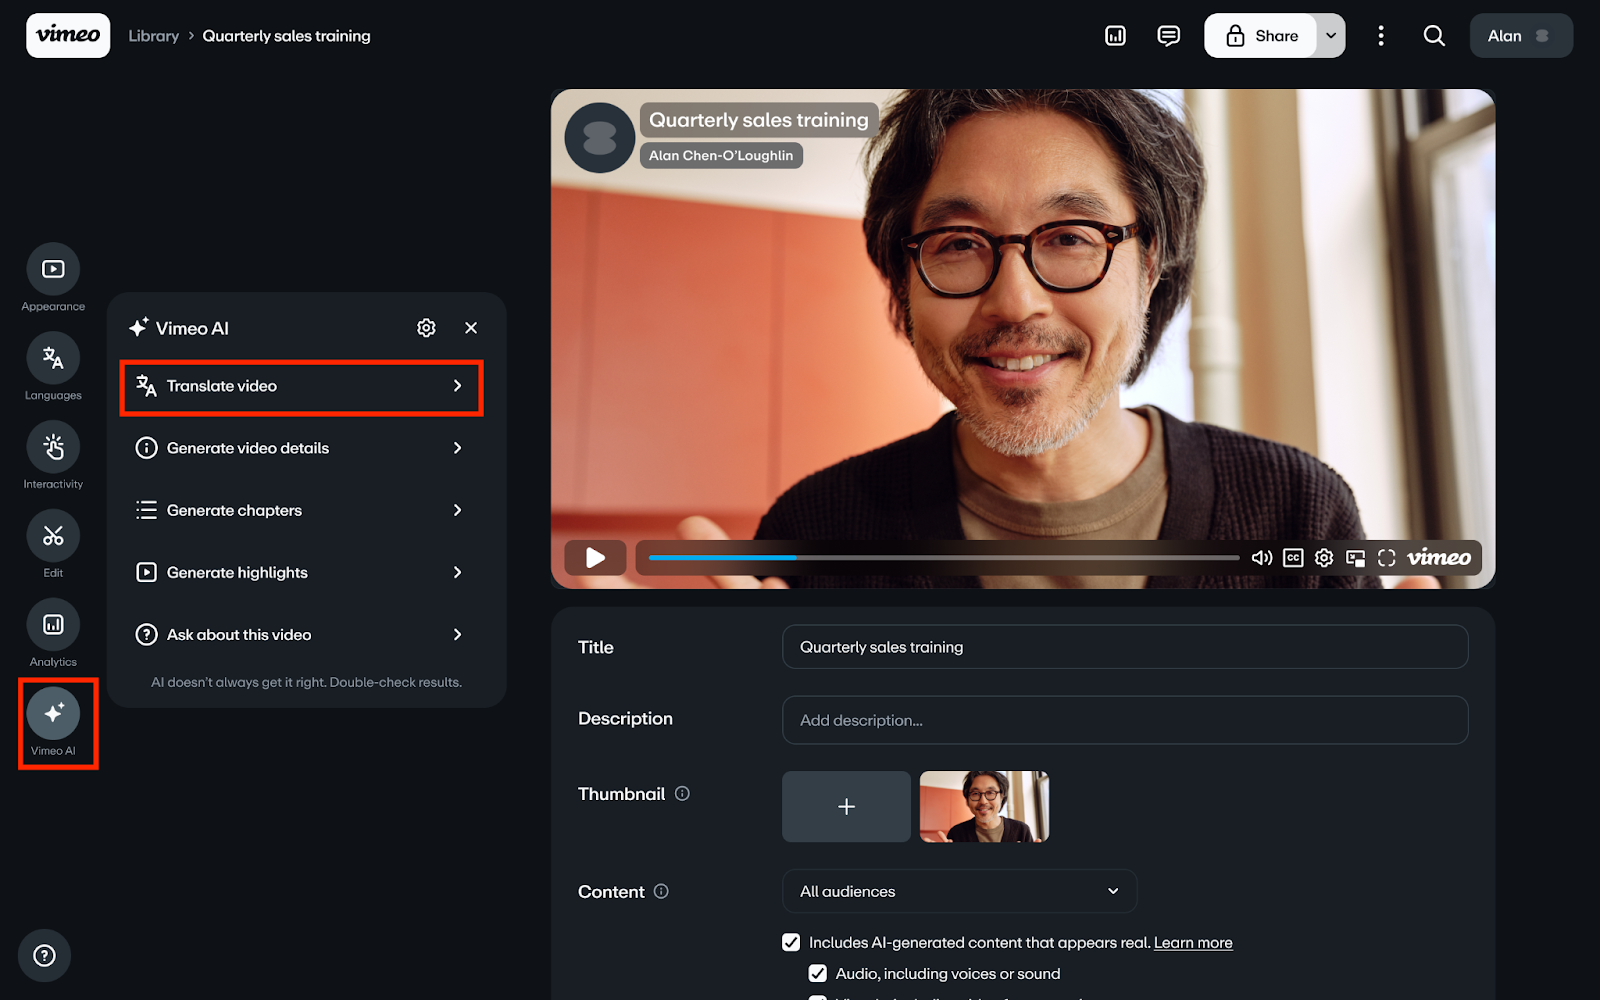Select Generate chapters option
1600x1000 pixels.
click(301, 510)
